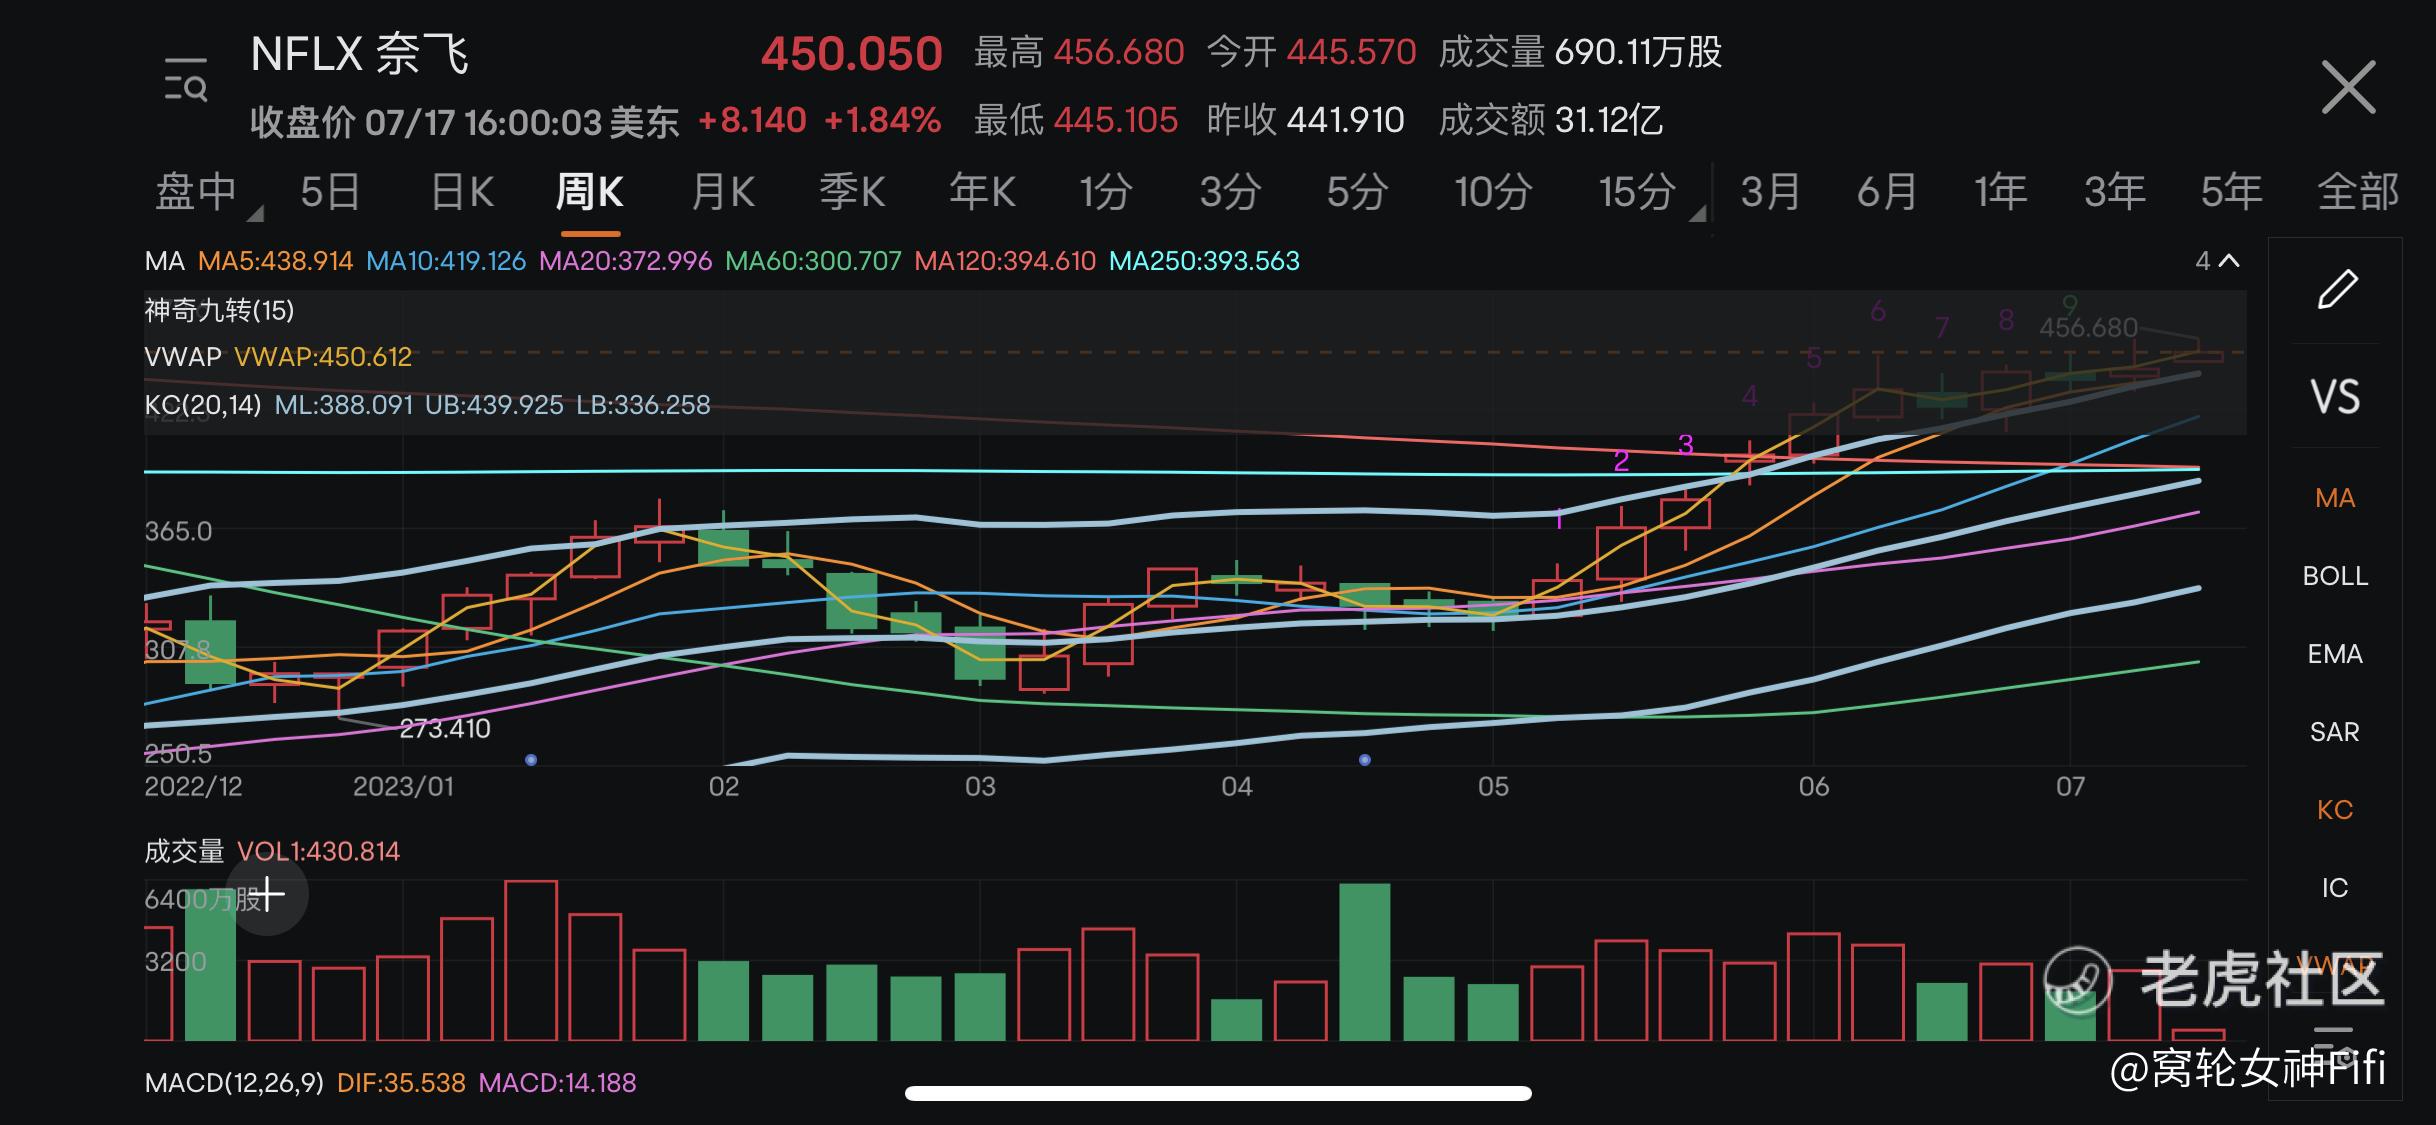
Task: Tap the MA20:372.996 legend value
Action: [x=626, y=262]
